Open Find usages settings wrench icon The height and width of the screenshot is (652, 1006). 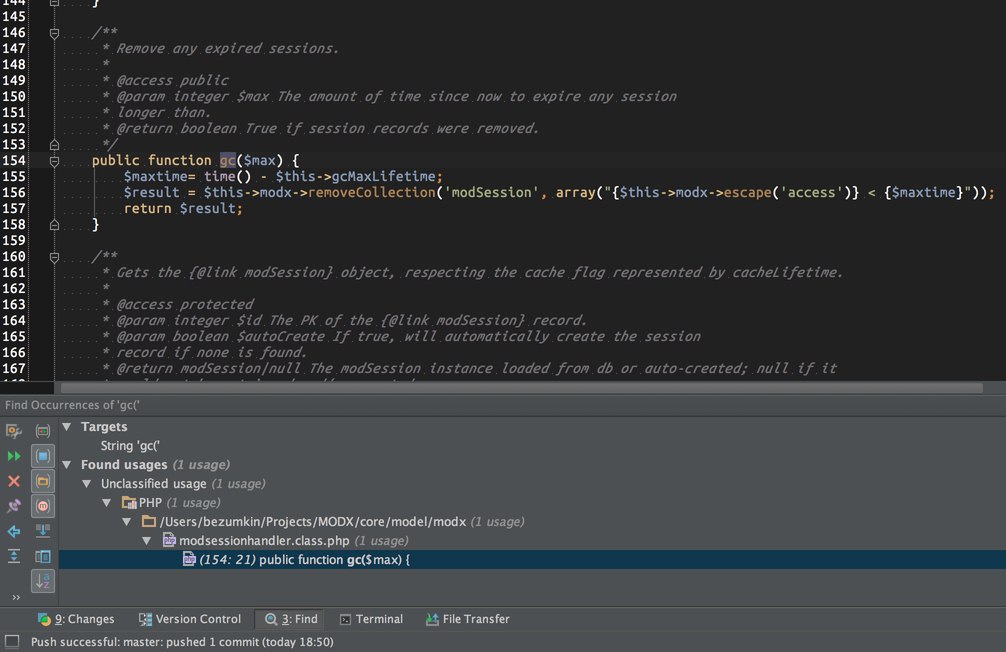click(13, 431)
